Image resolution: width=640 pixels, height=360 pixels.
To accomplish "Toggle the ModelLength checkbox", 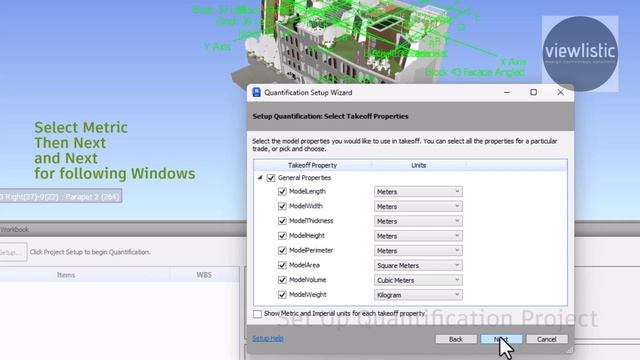I will pos(282,191).
